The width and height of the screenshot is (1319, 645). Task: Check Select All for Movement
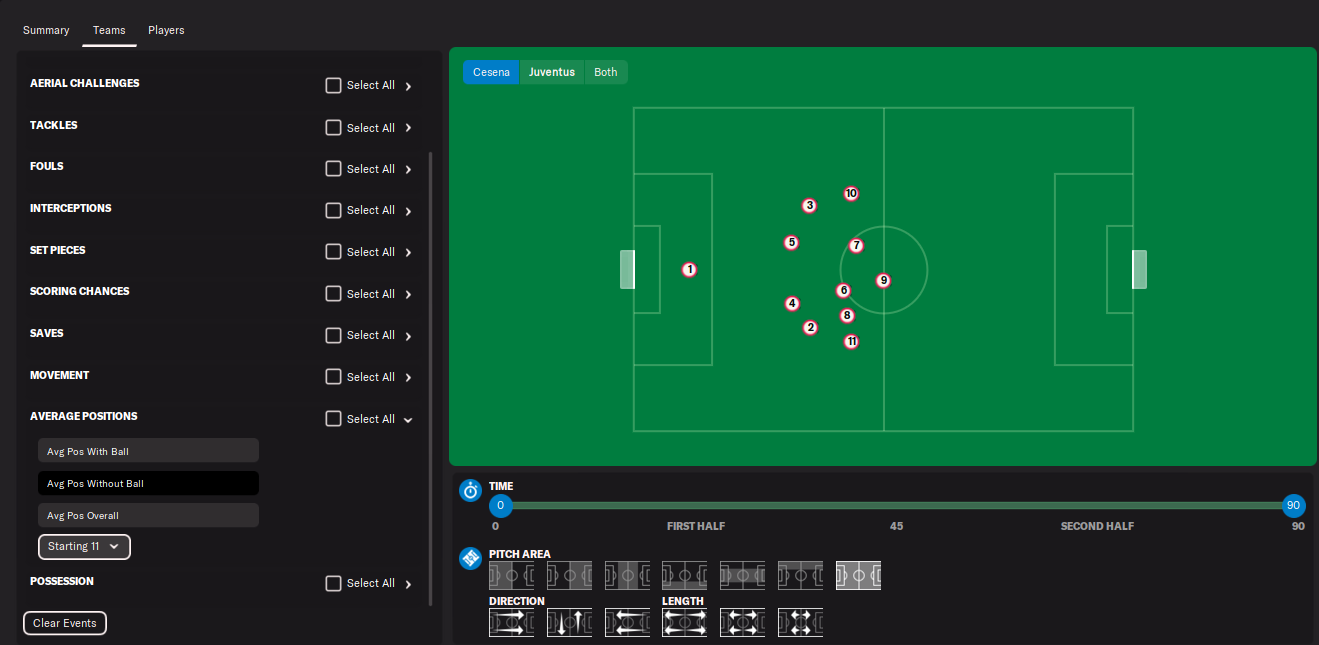(x=334, y=377)
